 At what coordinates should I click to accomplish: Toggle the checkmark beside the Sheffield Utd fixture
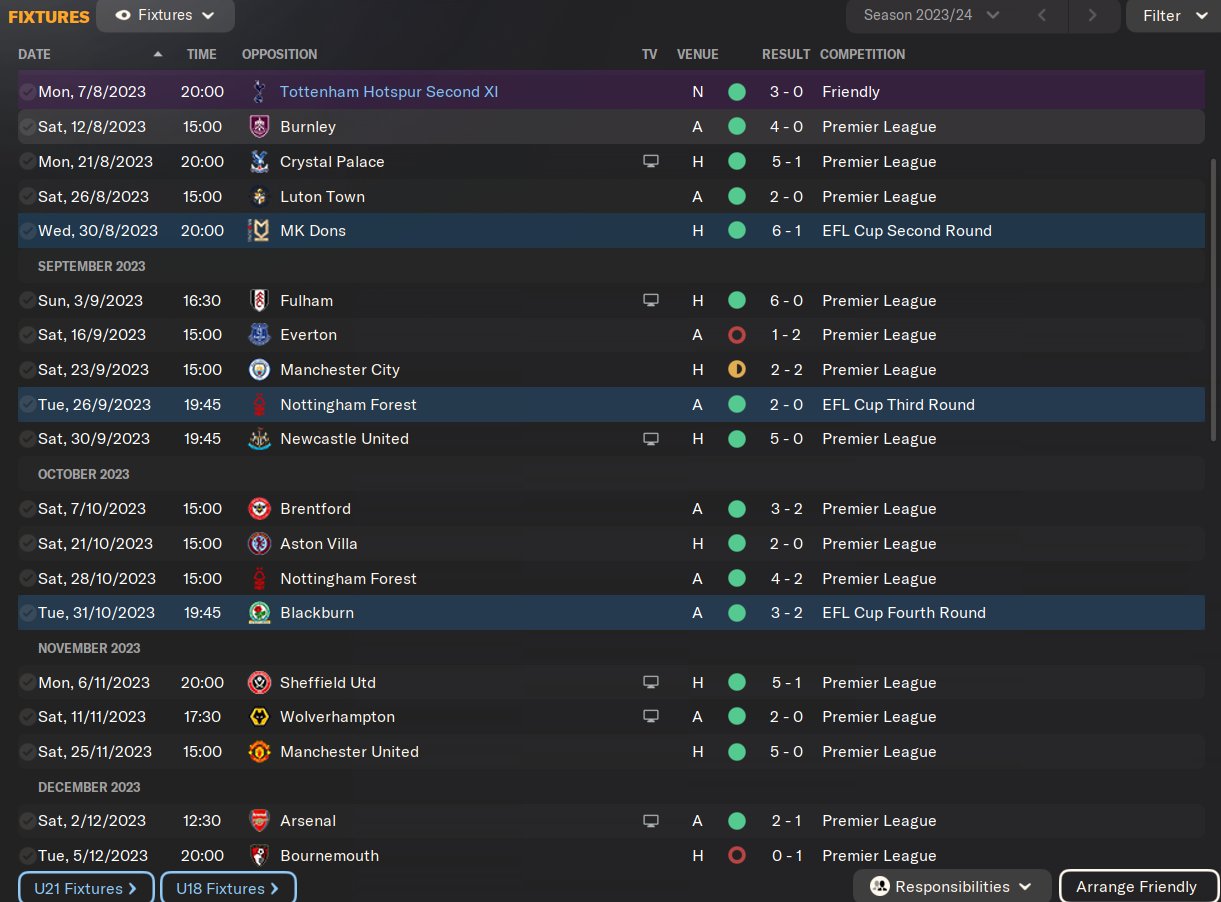(x=27, y=683)
